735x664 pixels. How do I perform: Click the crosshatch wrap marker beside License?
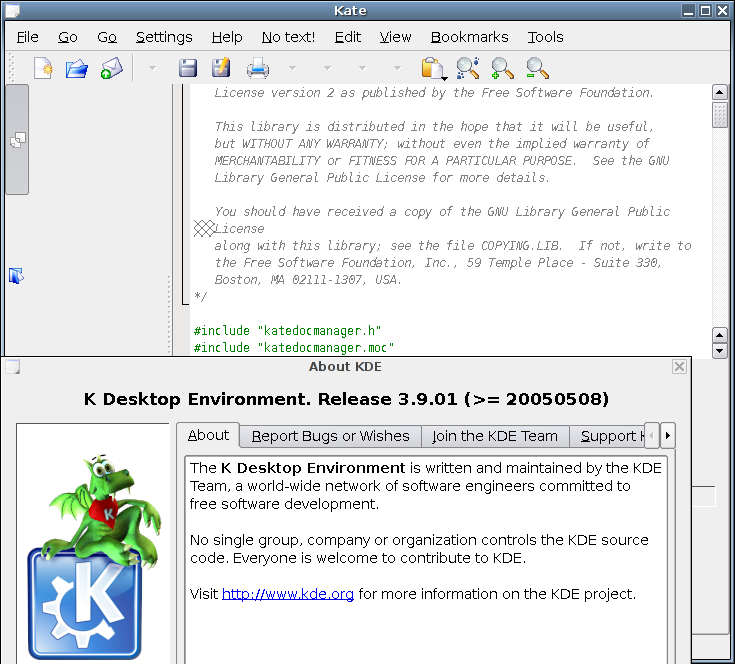[204, 229]
